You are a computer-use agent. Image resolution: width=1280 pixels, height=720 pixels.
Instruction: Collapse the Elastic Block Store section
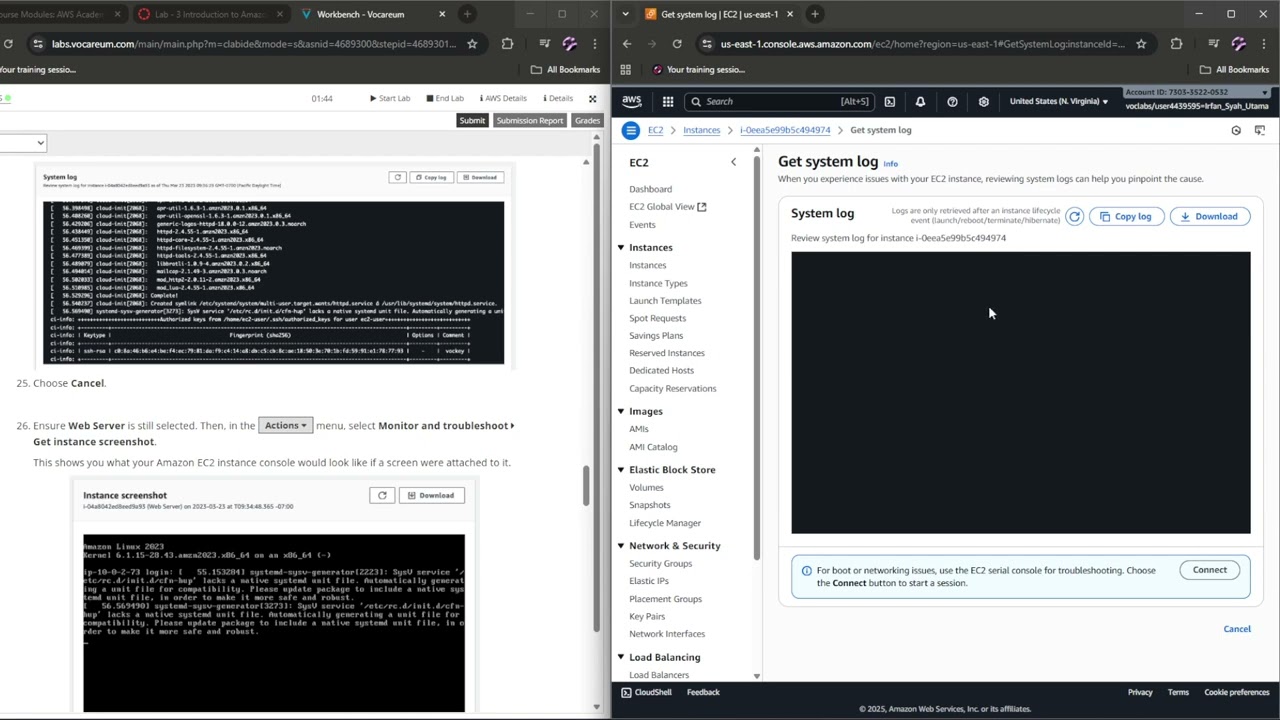click(x=620, y=470)
